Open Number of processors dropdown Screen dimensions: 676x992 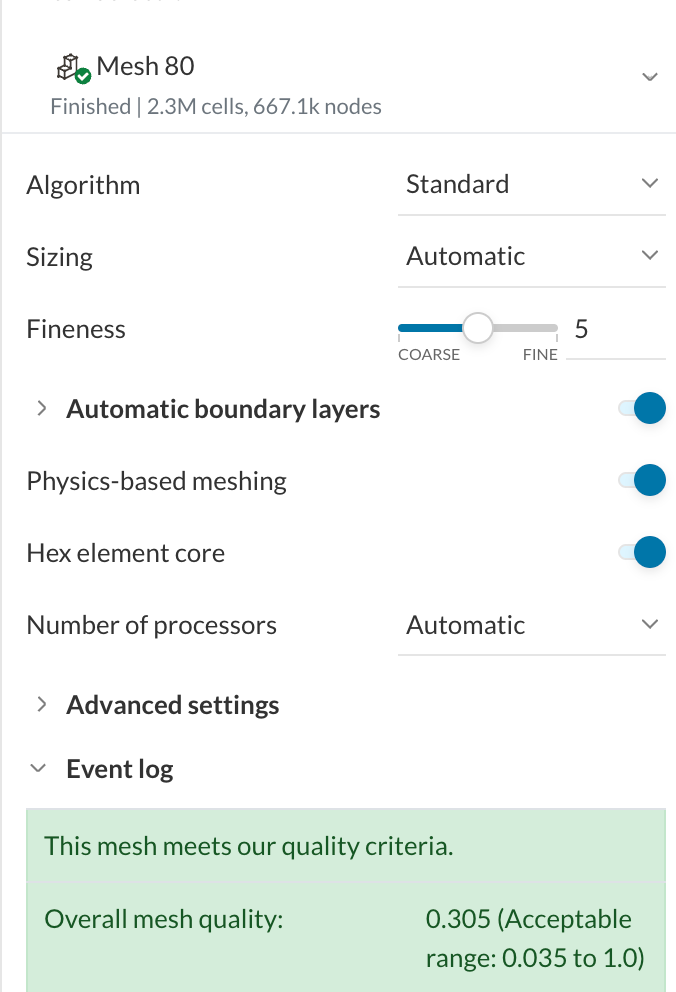(531, 625)
